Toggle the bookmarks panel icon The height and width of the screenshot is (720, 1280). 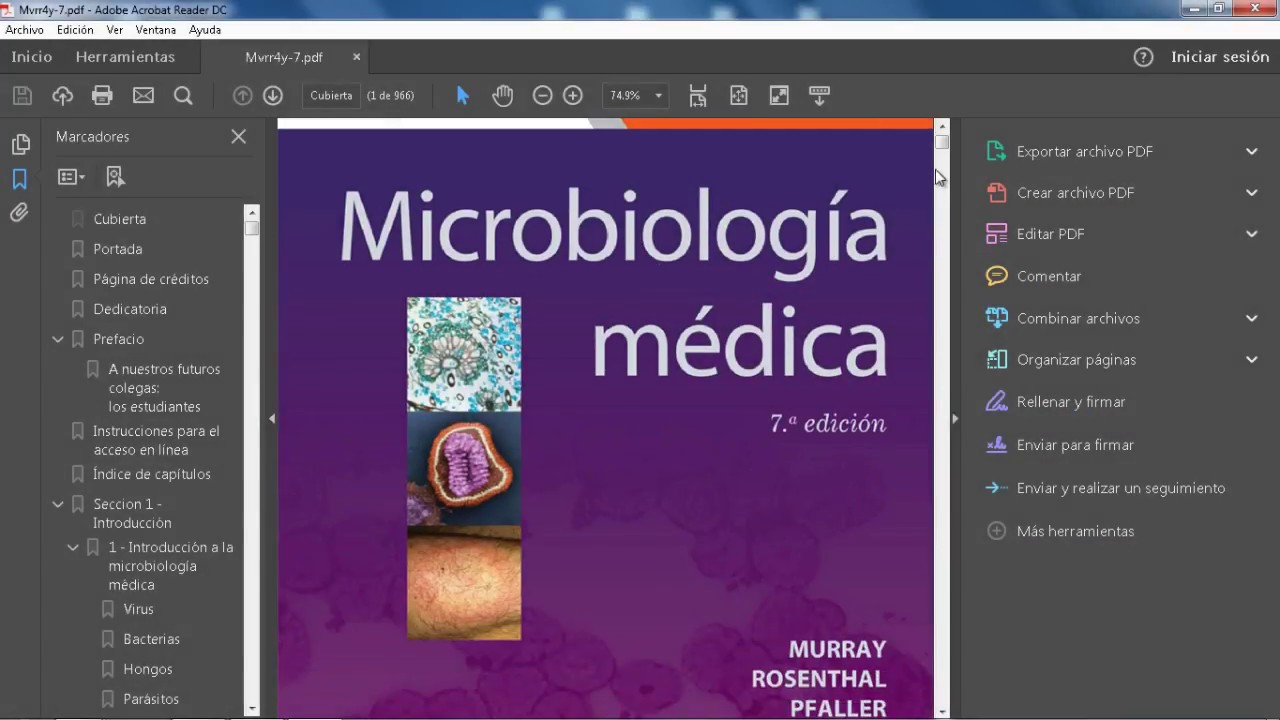(19, 179)
